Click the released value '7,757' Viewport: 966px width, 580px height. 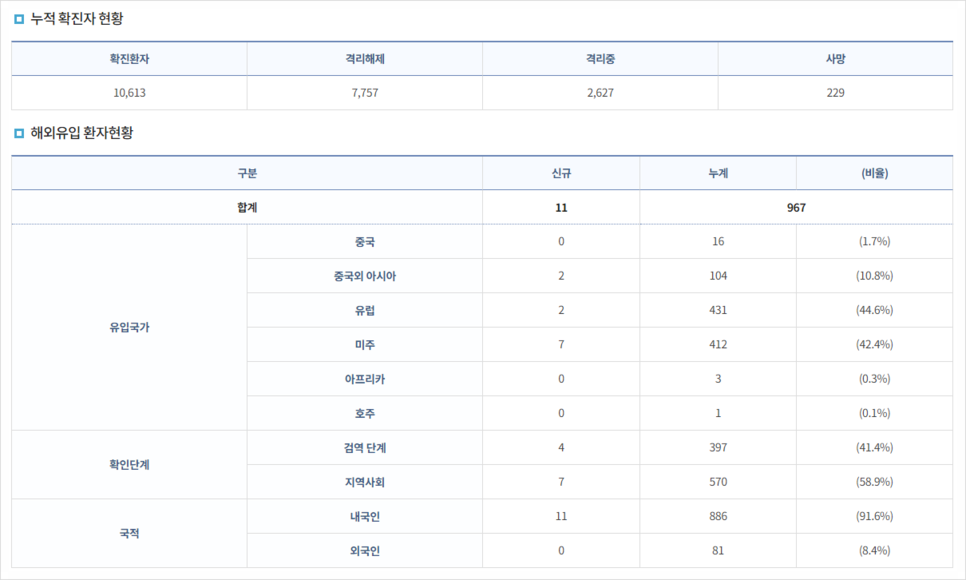tap(365, 93)
